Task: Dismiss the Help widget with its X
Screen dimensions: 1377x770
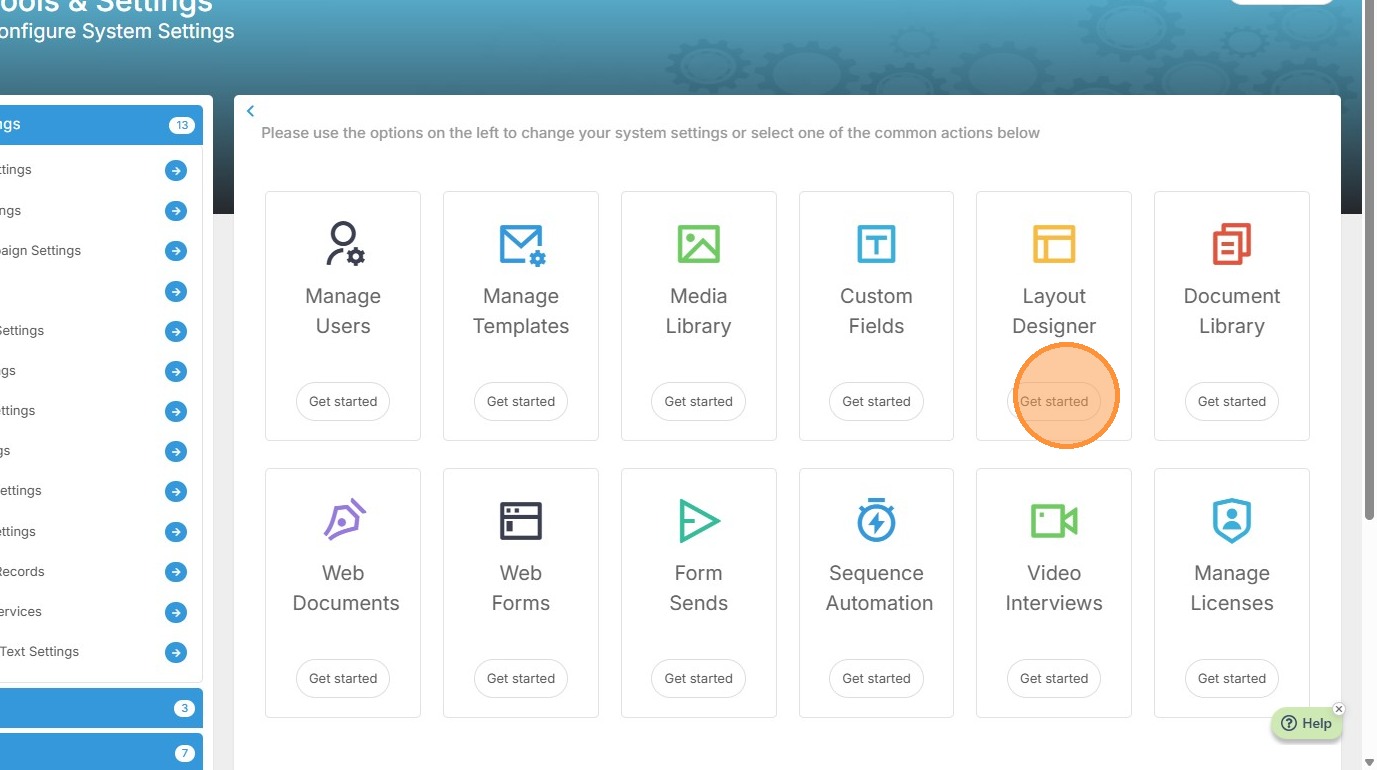Action: coord(1339,709)
